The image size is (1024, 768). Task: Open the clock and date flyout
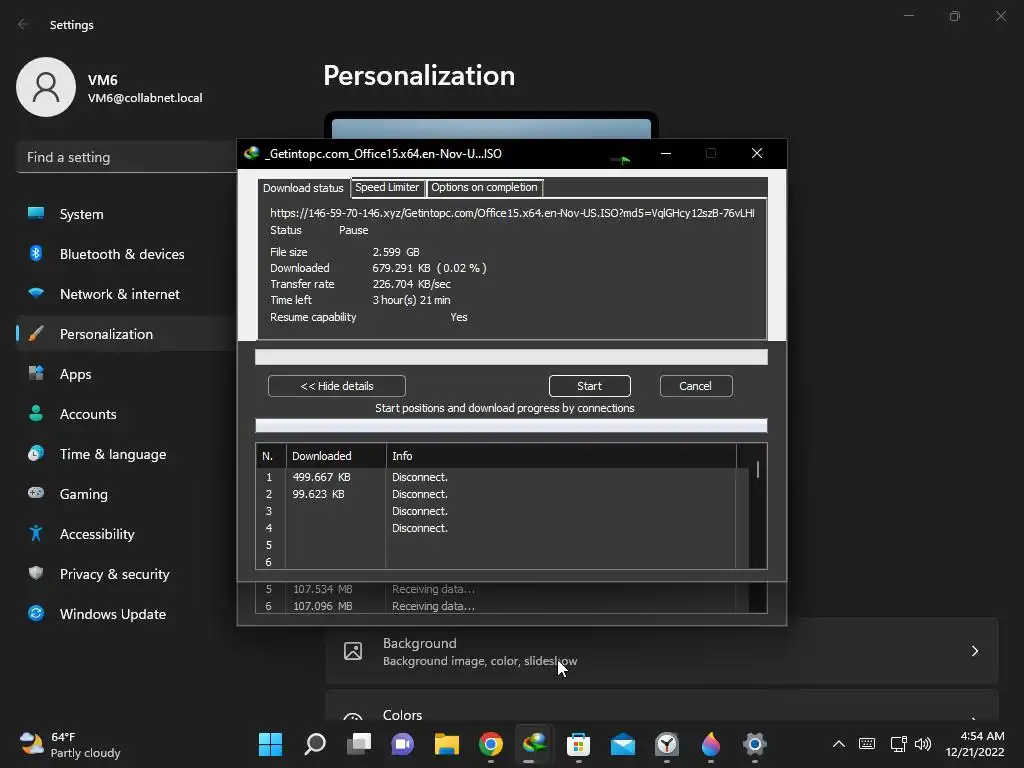point(974,744)
